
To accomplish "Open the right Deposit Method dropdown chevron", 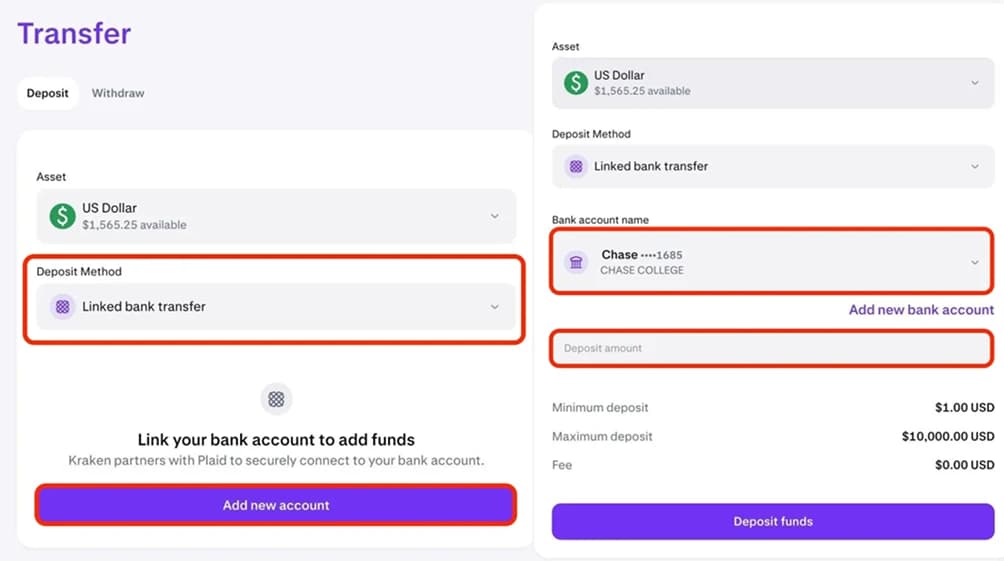I will (975, 166).
